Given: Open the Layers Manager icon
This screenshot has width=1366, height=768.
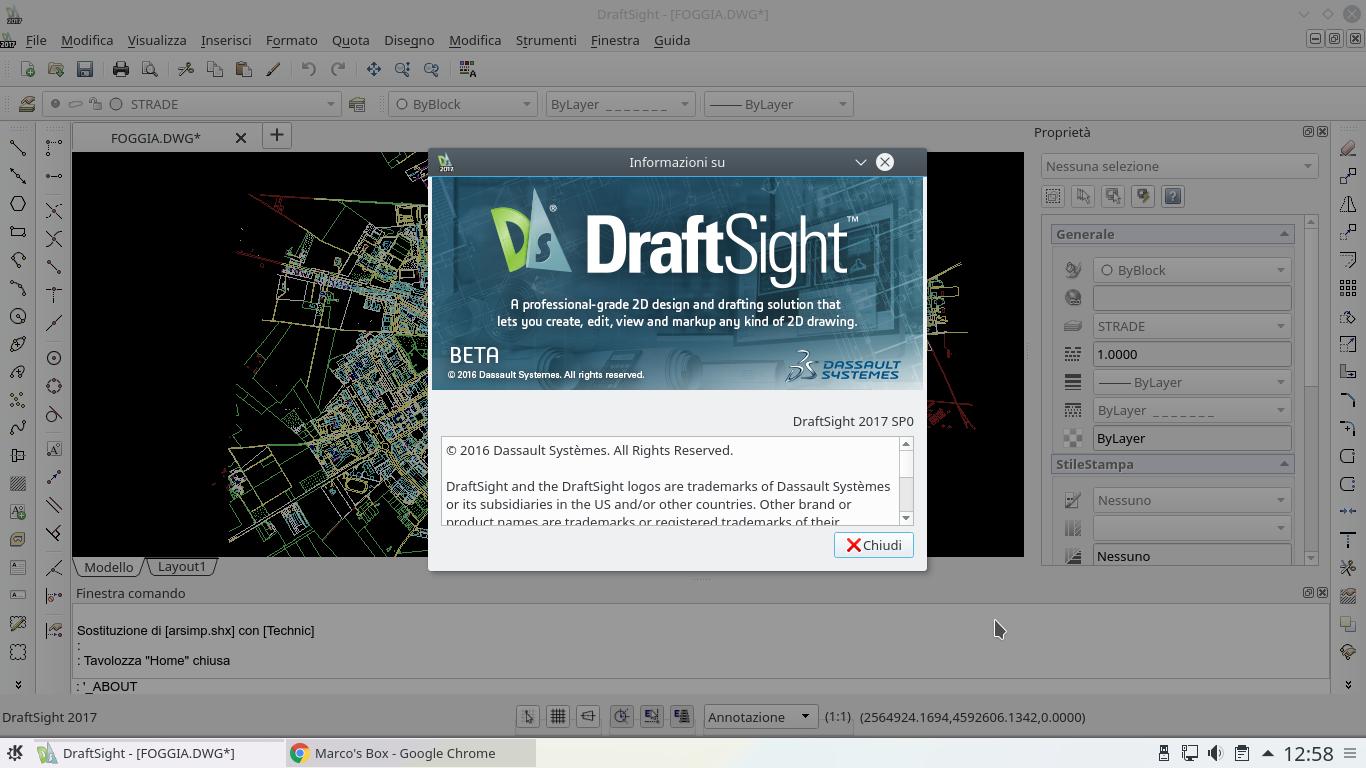Looking at the screenshot, I should coord(26,104).
